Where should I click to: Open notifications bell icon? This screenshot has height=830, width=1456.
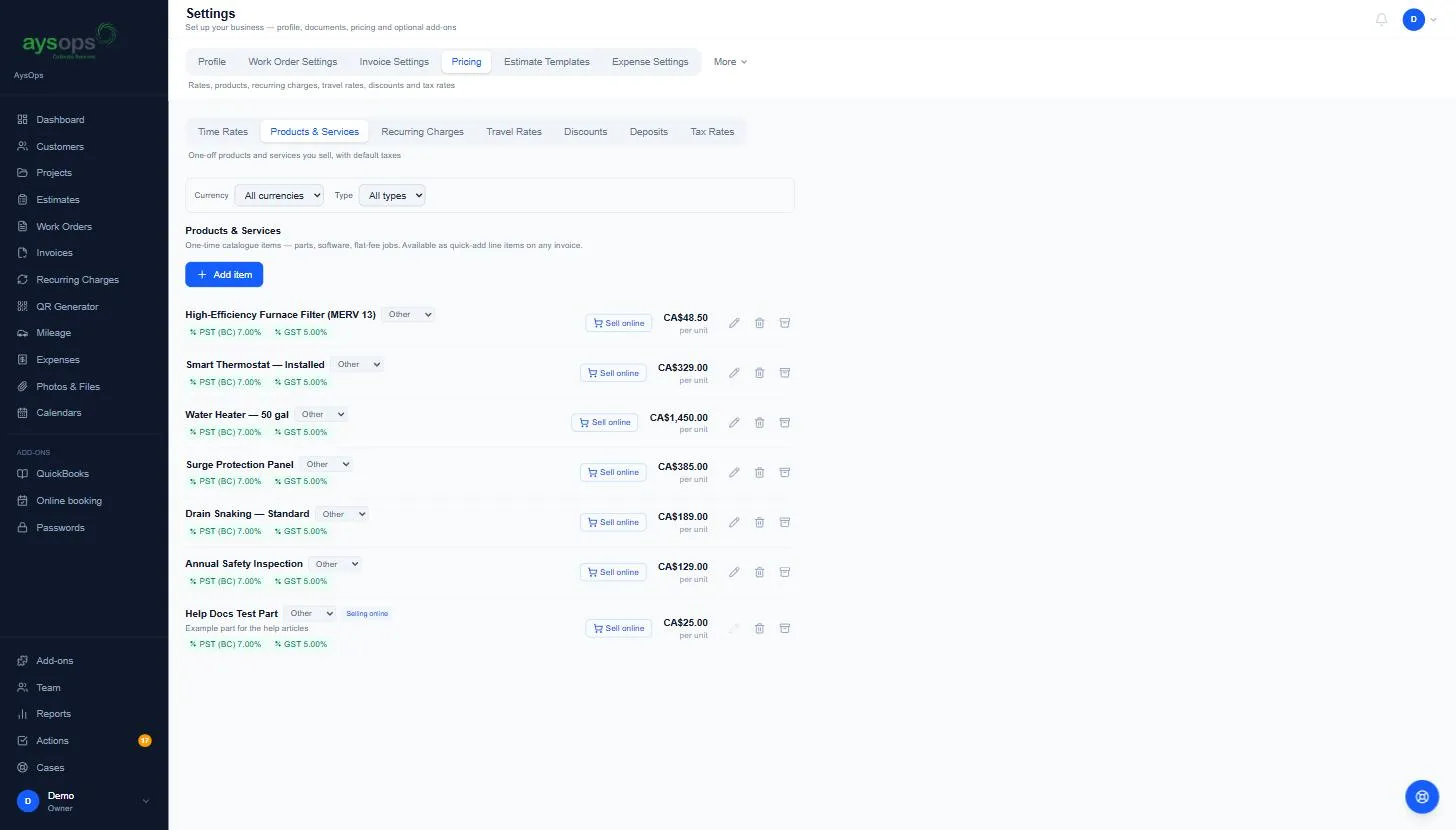tap(1382, 19)
